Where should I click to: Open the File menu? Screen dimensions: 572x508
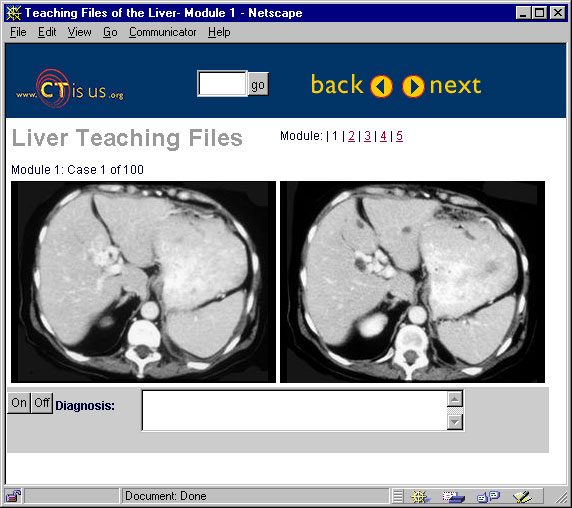[x=18, y=32]
